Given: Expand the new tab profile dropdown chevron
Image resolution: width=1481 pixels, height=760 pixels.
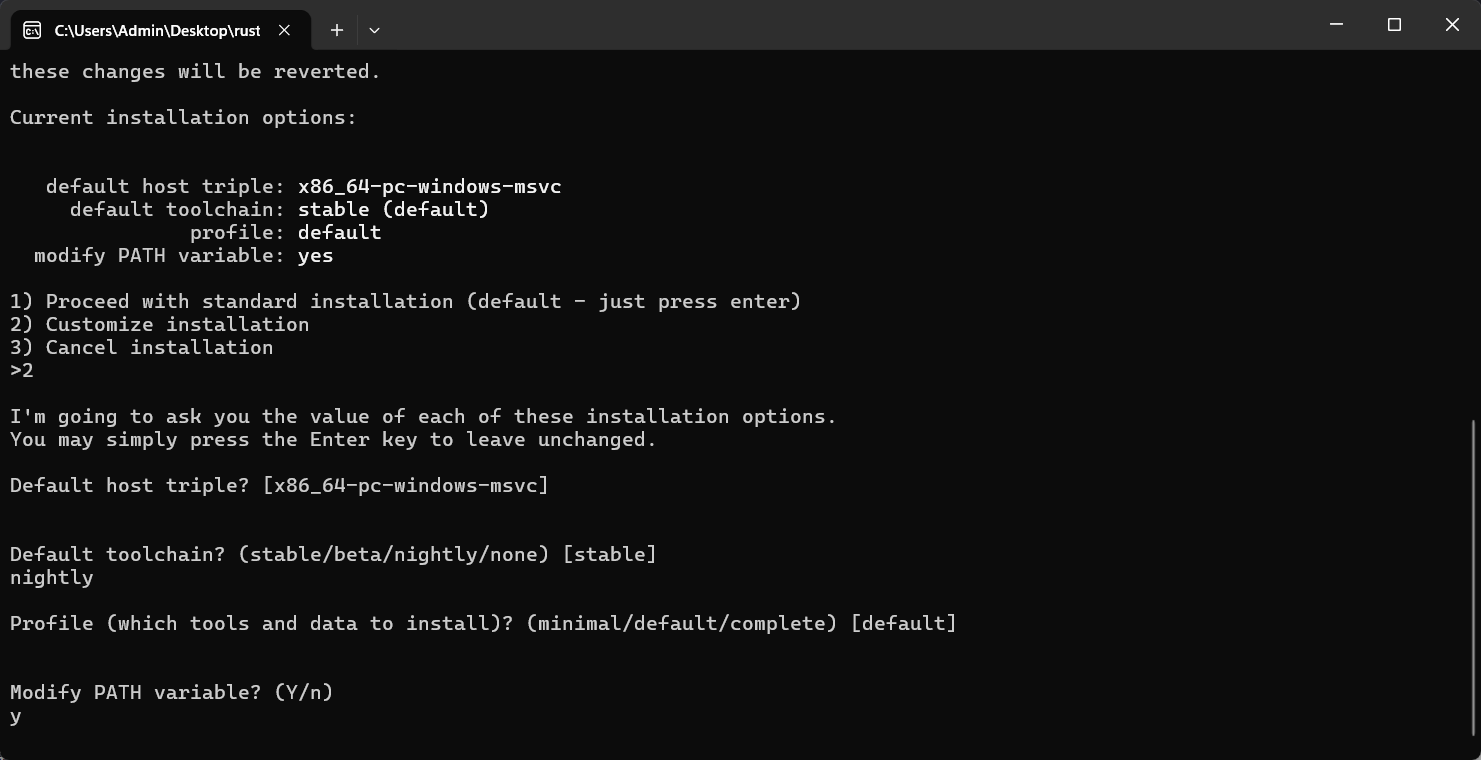Looking at the screenshot, I should pyautogui.click(x=374, y=30).
